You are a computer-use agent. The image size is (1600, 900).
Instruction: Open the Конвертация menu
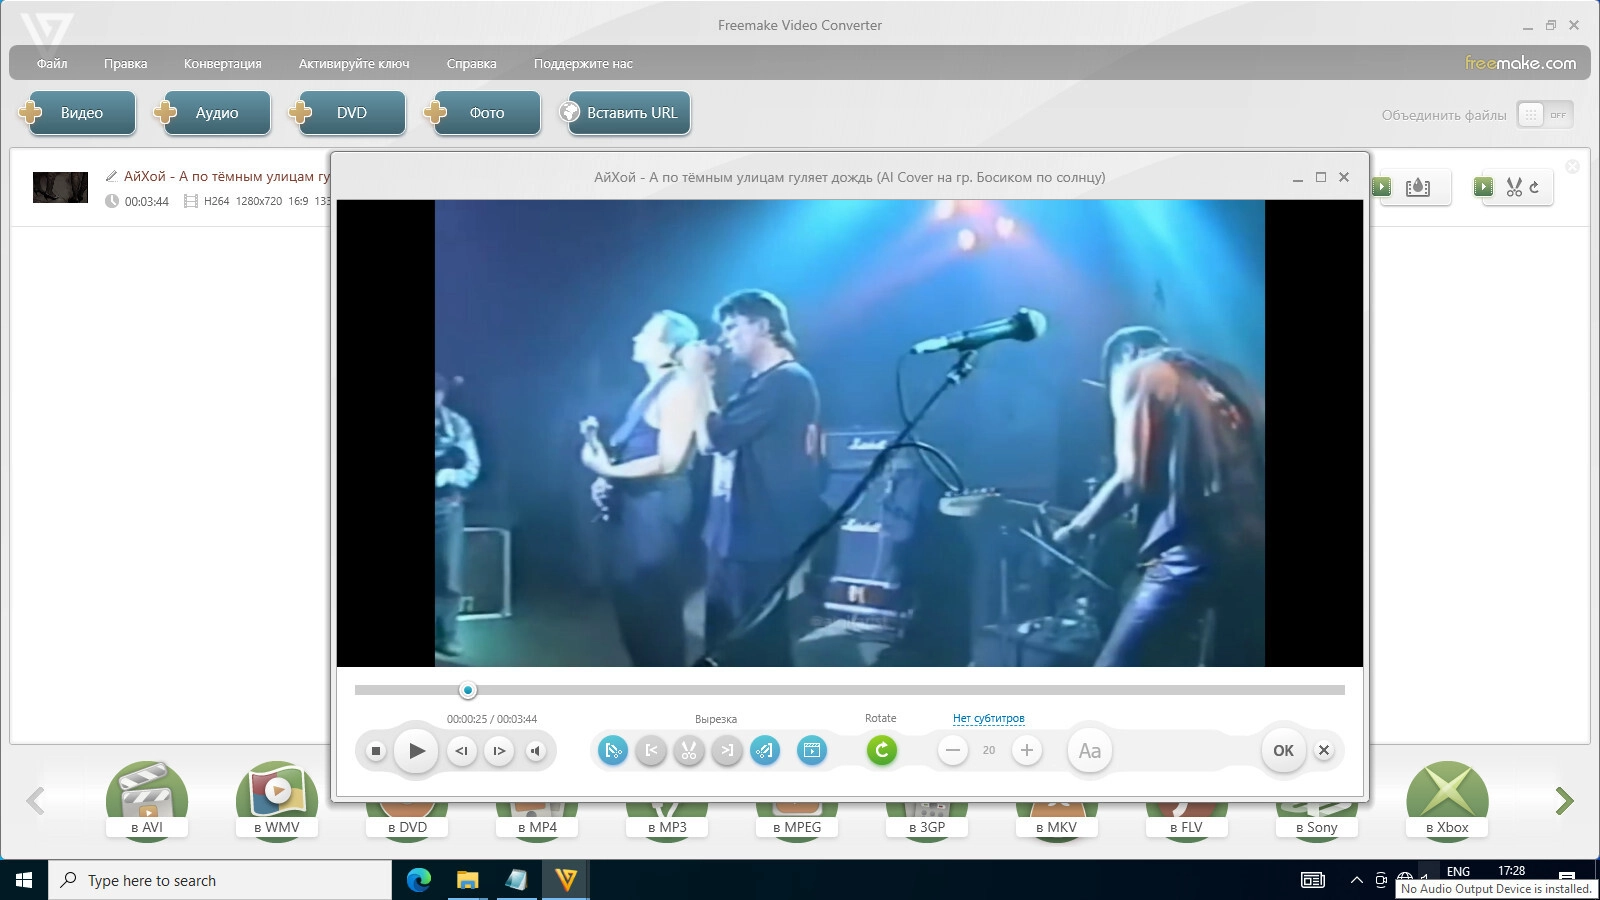pyautogui.click(x=222, y=63)
